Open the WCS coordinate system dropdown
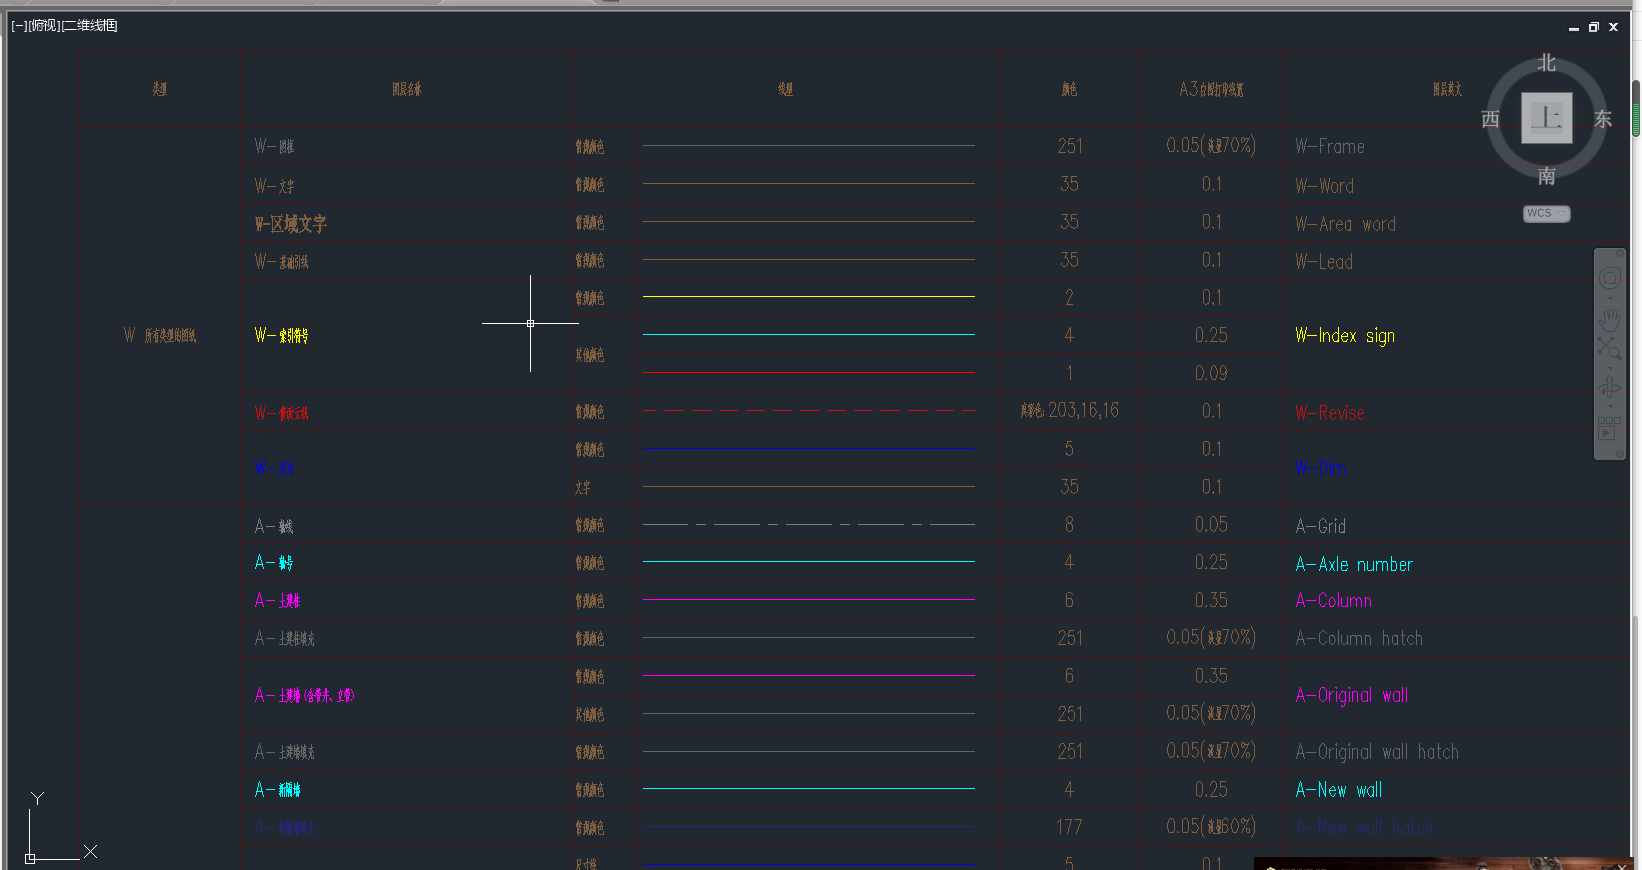 point(1546,214)
